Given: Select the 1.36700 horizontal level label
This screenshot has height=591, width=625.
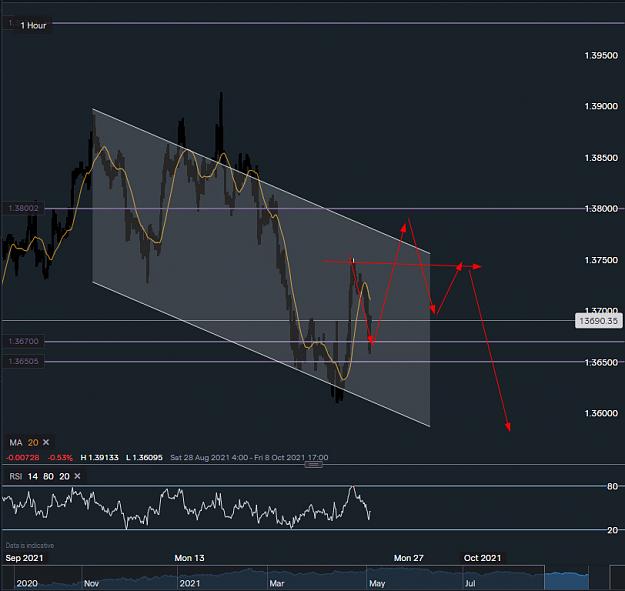Looking at the screenshot, I should tap(23, 341).
